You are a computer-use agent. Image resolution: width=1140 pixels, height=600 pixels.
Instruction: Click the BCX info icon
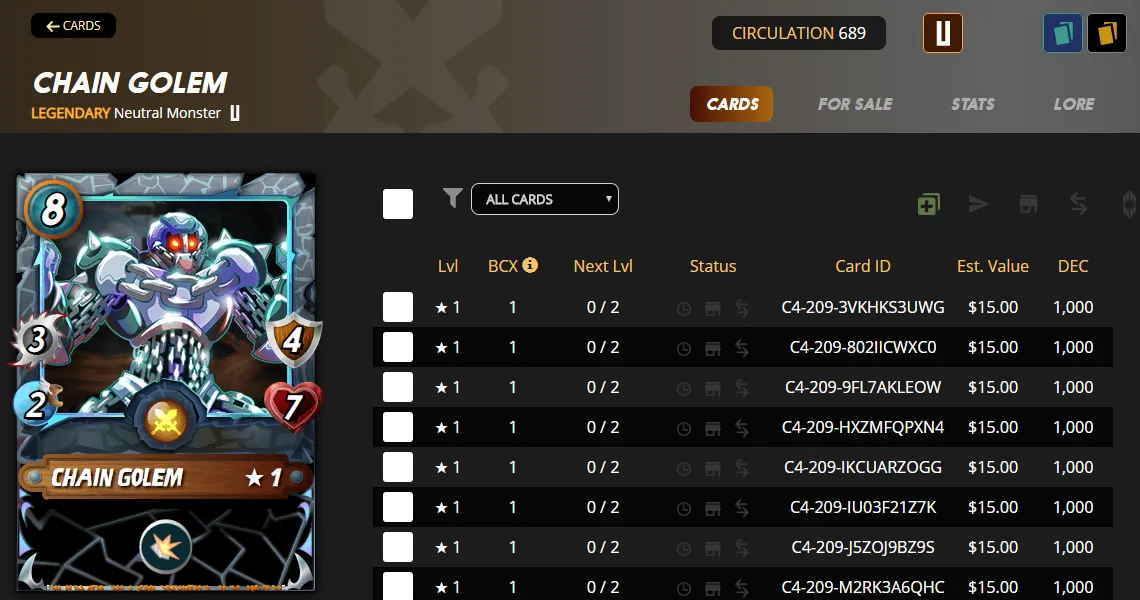531,265
